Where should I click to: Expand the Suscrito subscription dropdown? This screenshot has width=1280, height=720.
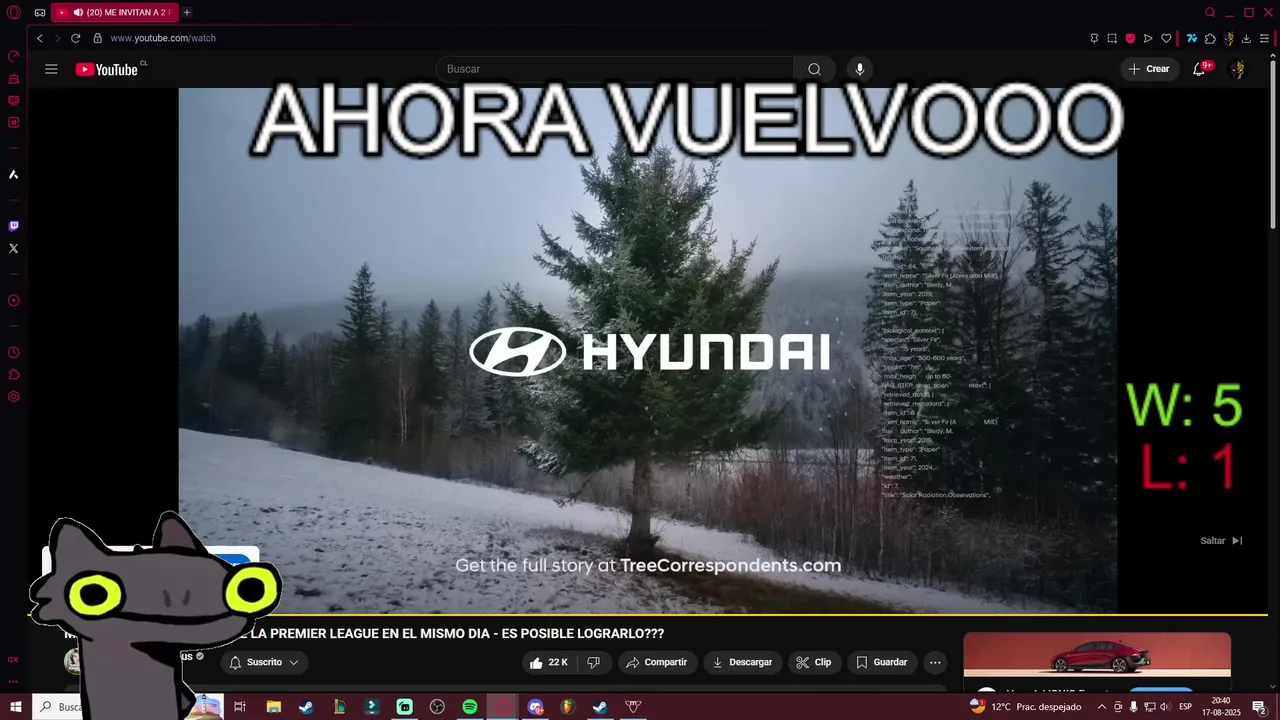click(x=264, y=662)
